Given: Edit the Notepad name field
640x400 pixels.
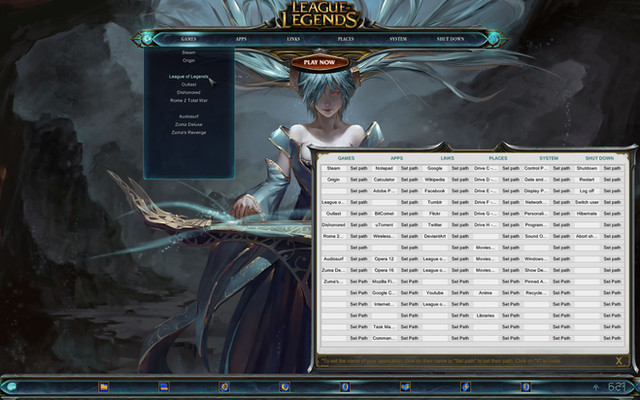Looking at the screenshot, I should click(x=384, y=168).
